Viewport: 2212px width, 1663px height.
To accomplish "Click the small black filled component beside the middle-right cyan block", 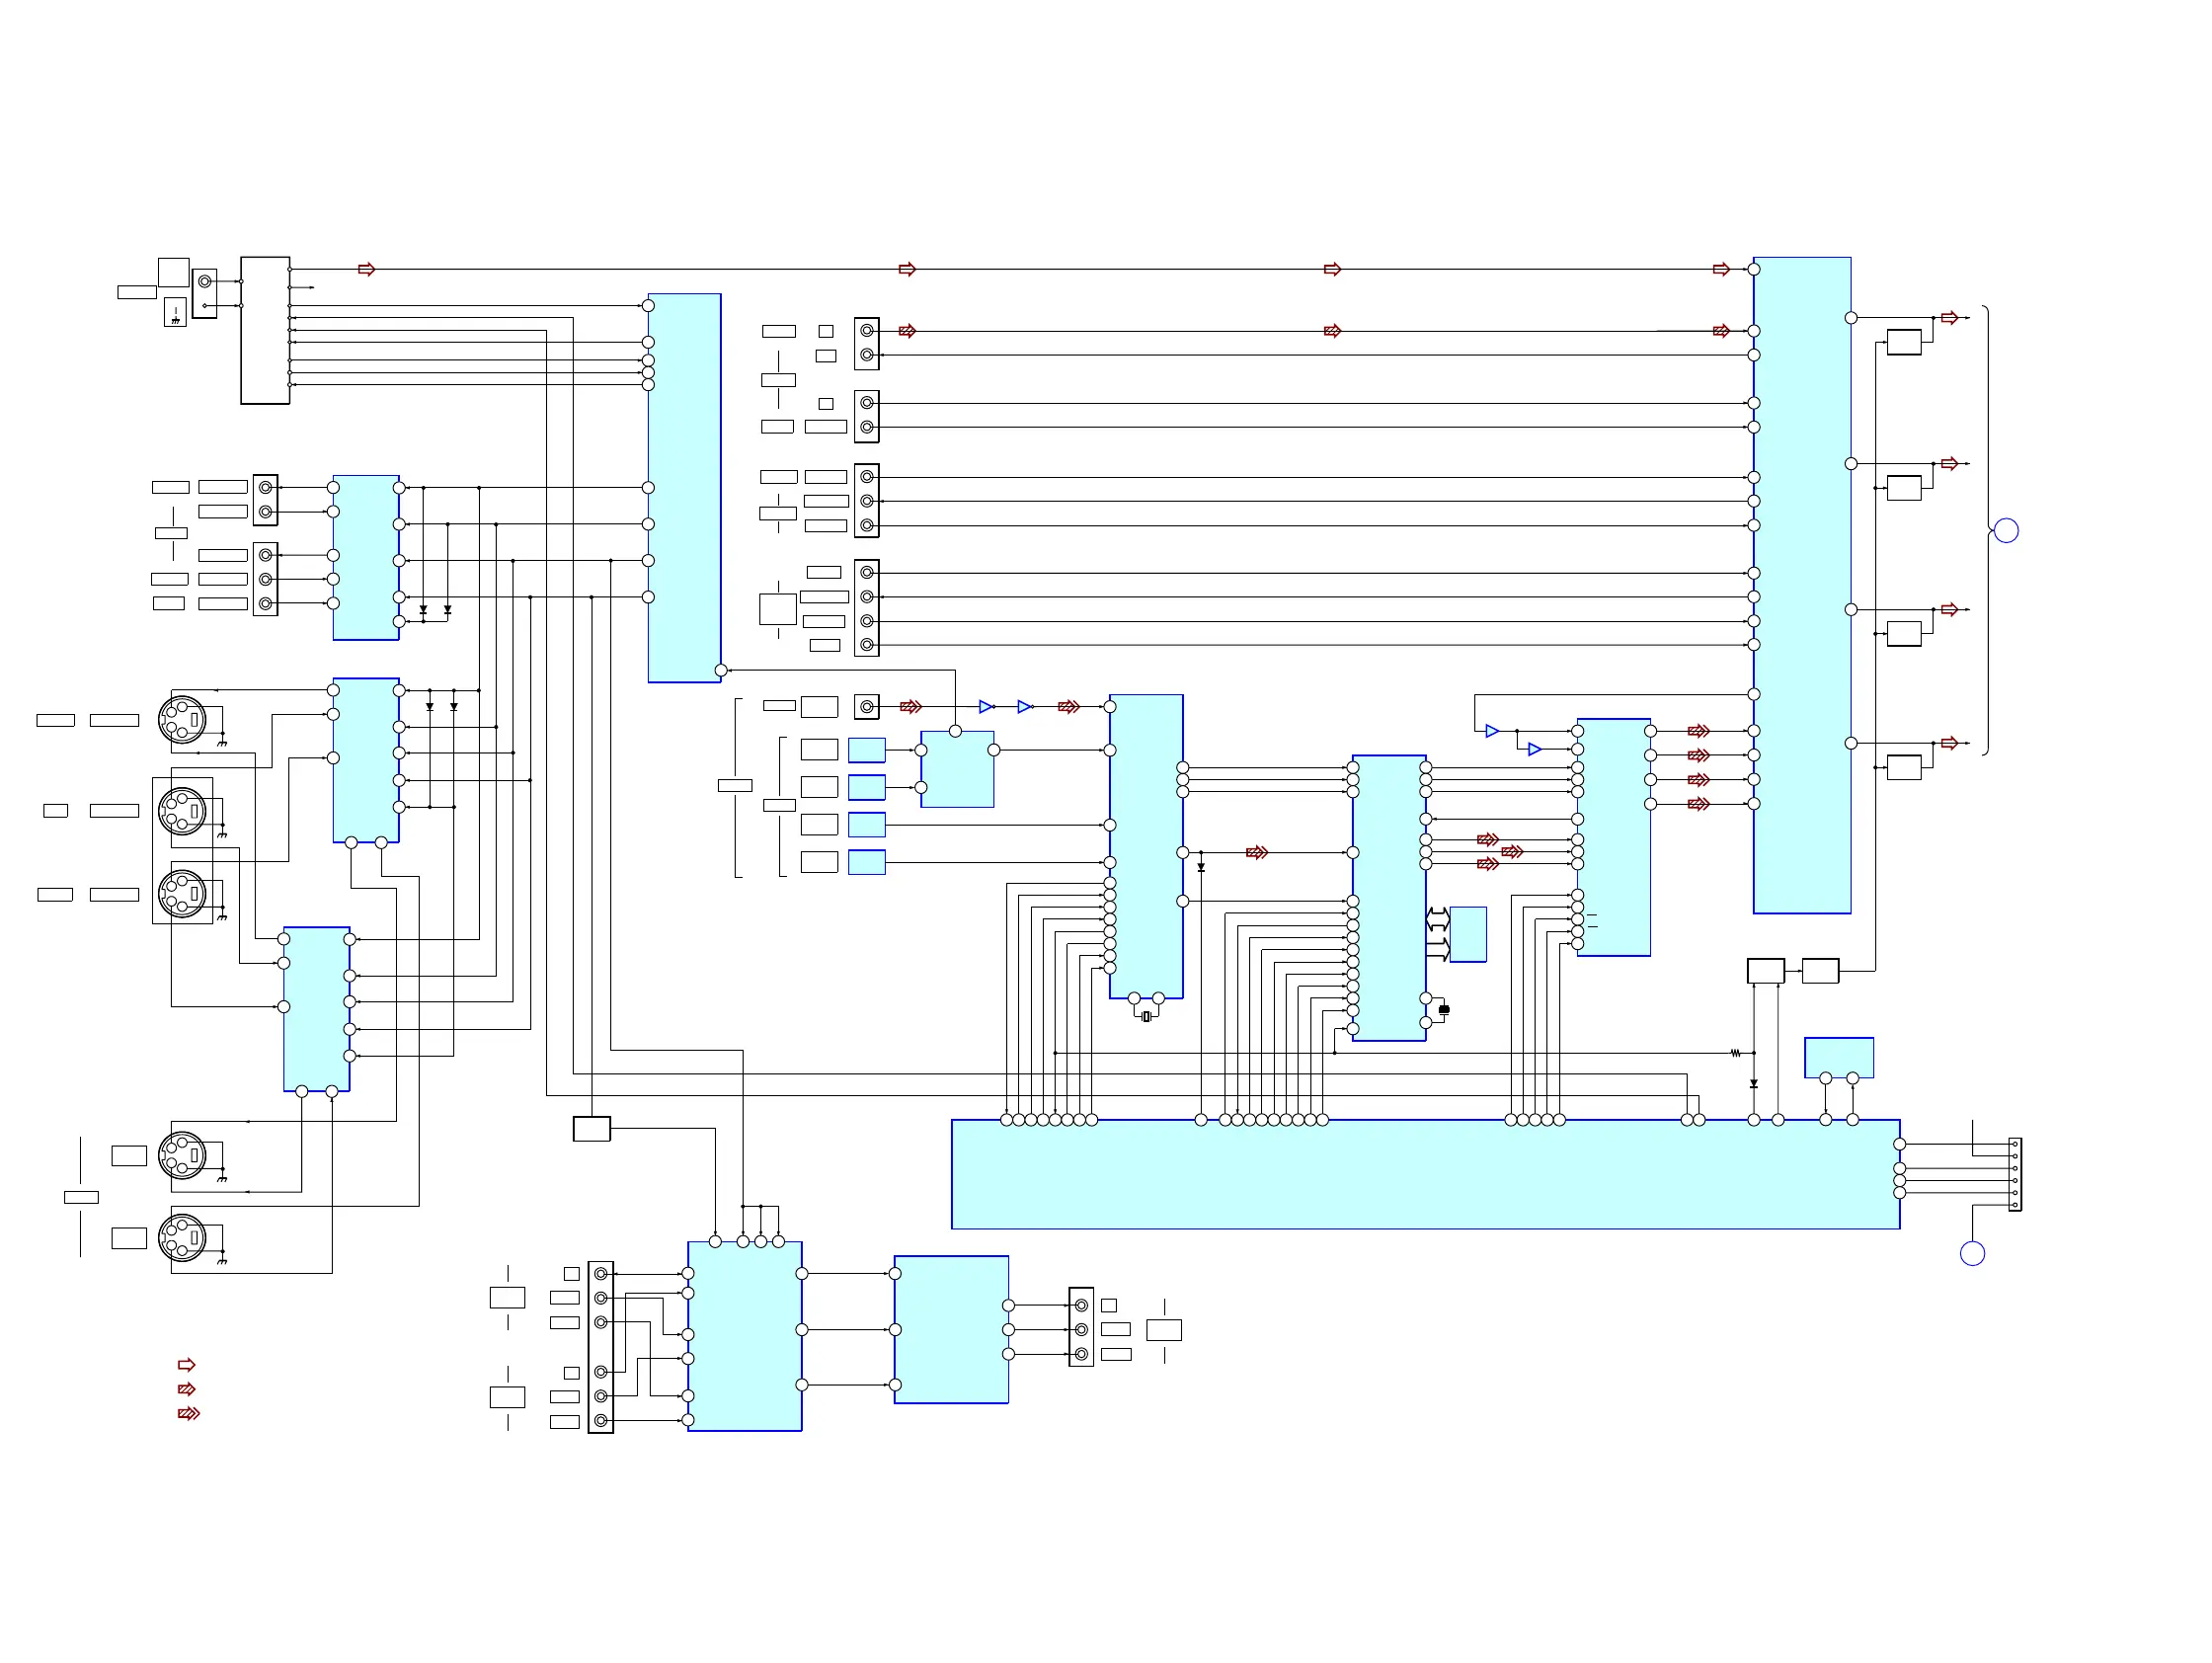I will [1444, 1010].
